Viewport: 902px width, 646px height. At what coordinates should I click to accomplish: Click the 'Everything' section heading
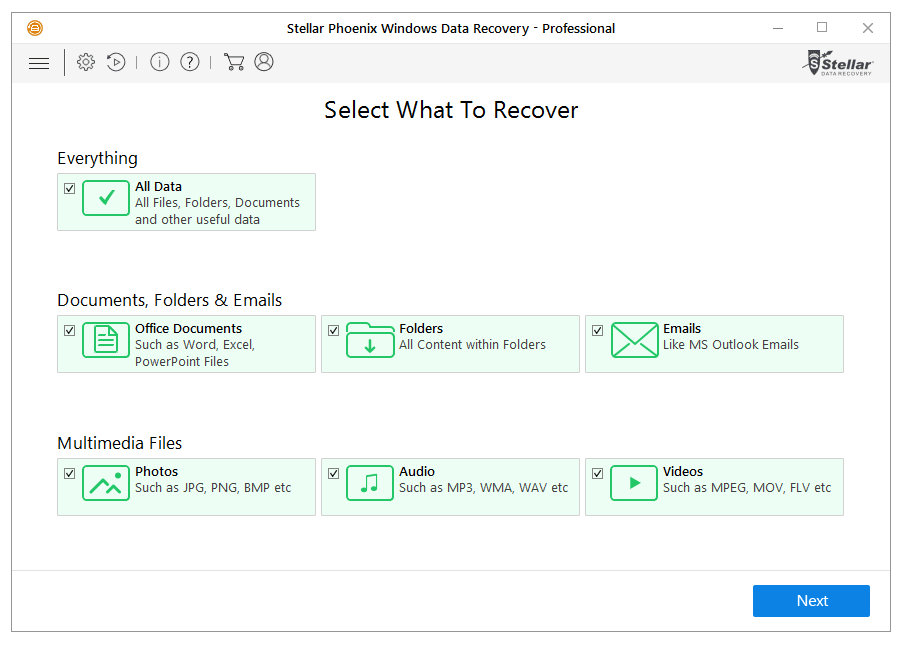[x=98, y=158]
